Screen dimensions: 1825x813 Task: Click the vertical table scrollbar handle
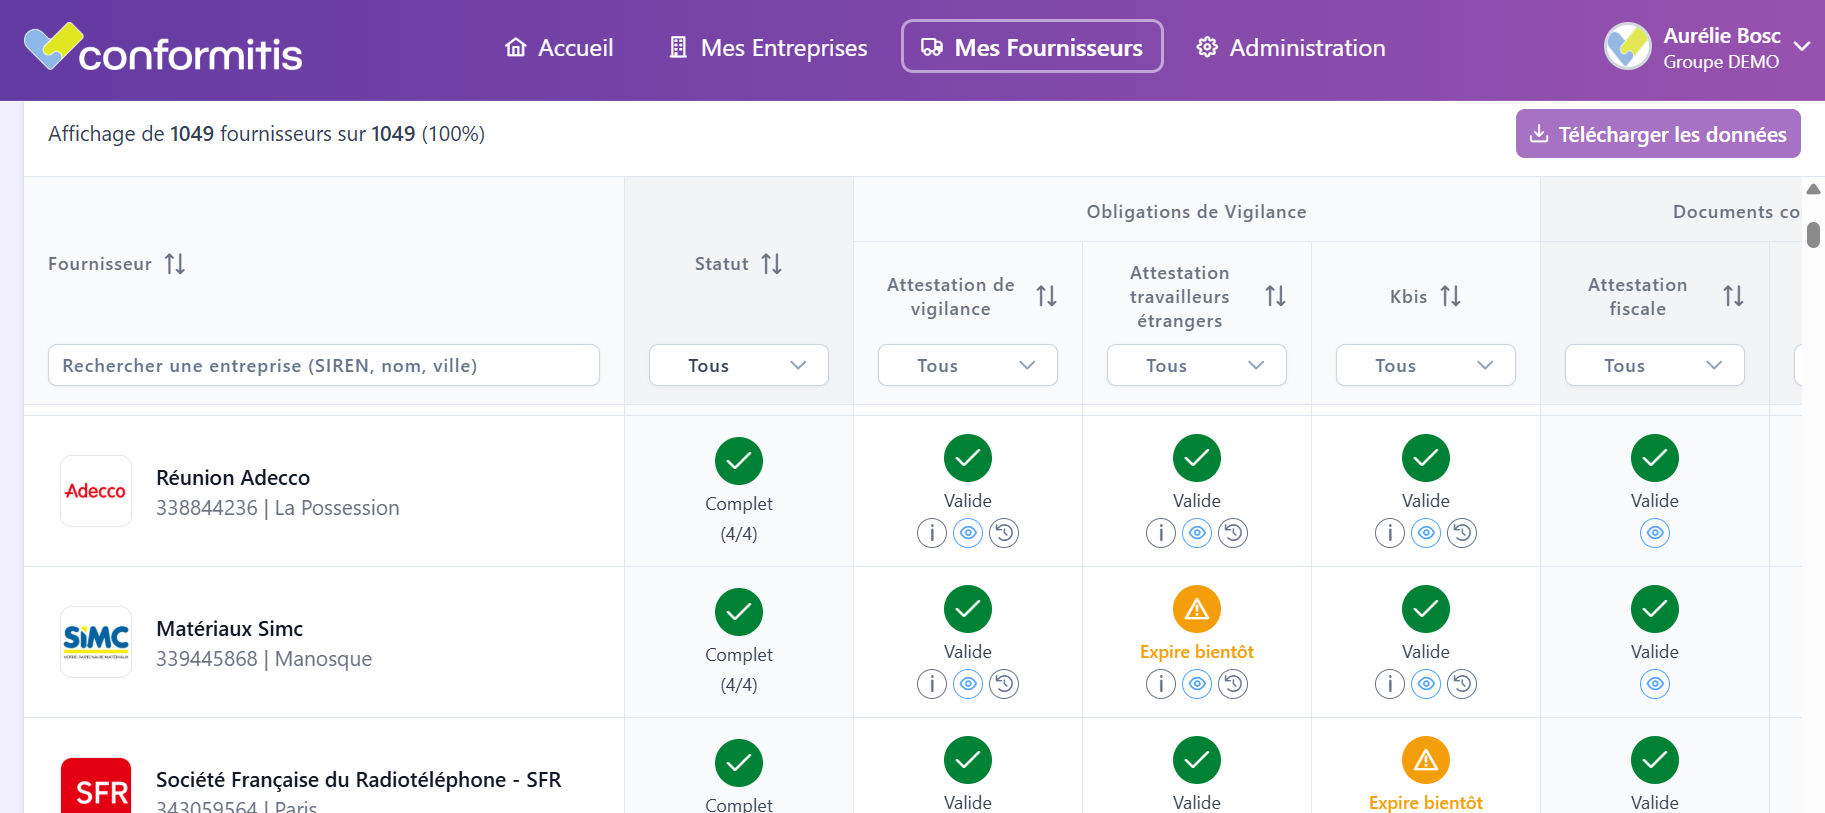coord(1813,235)
